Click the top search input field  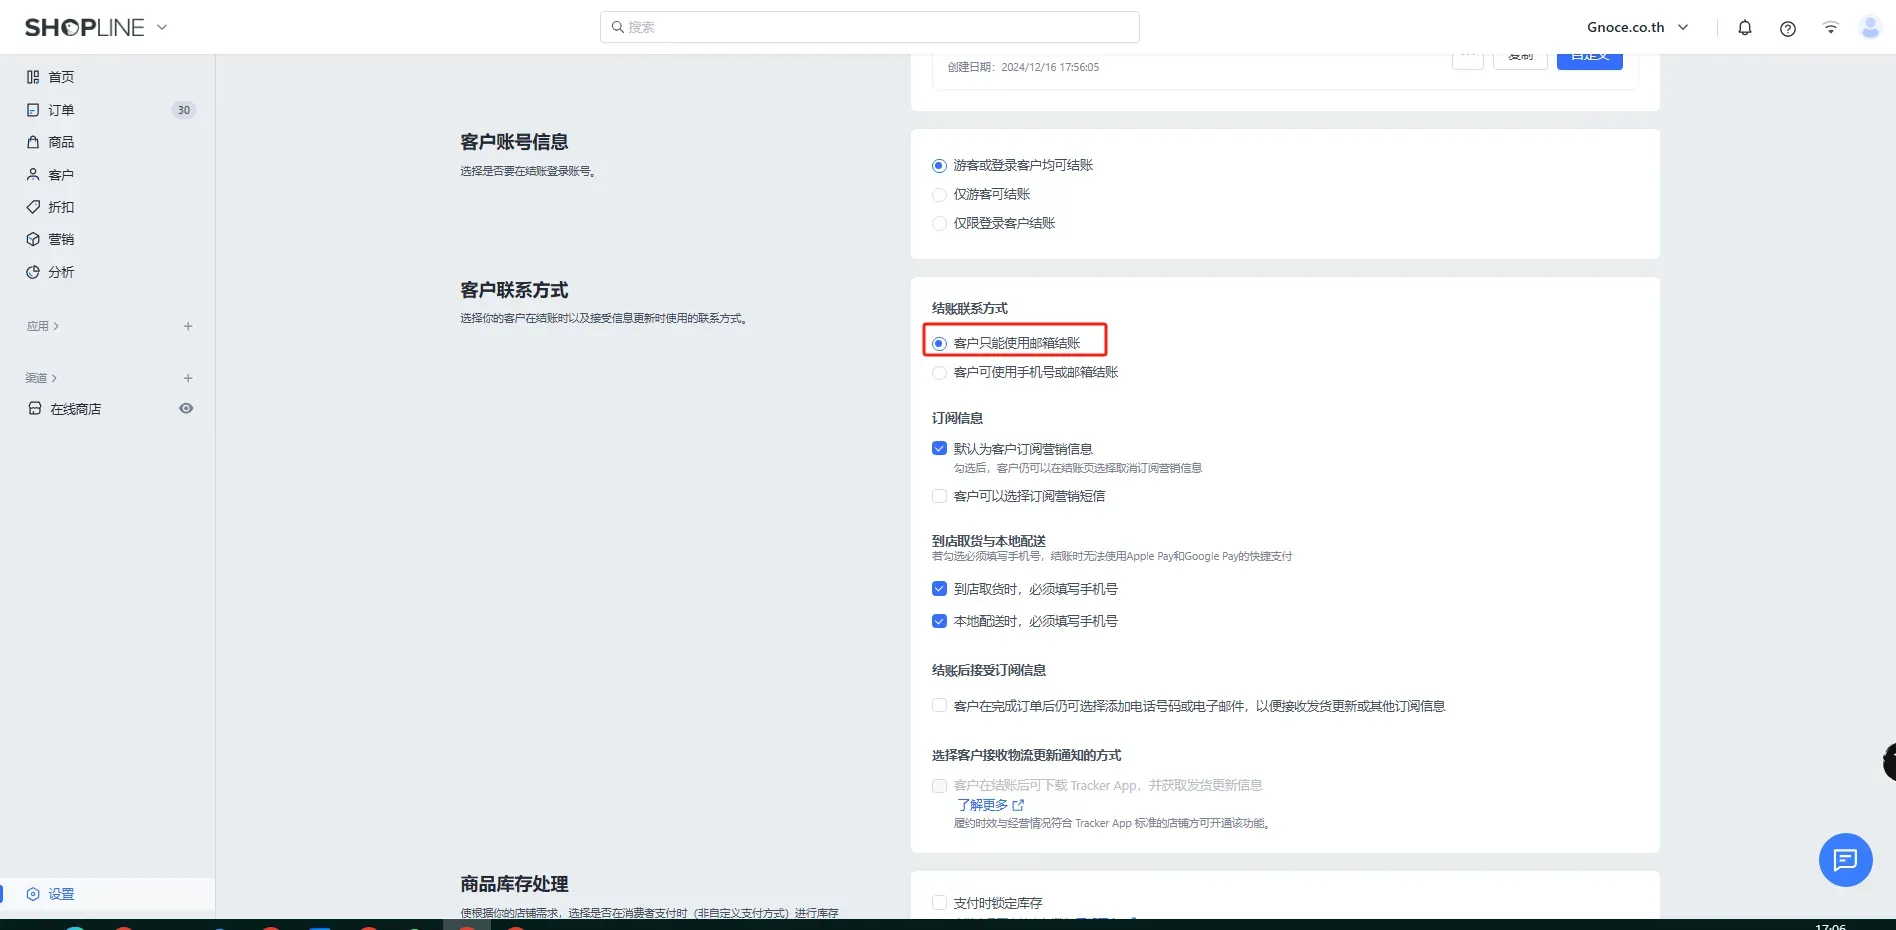(869, 27)
